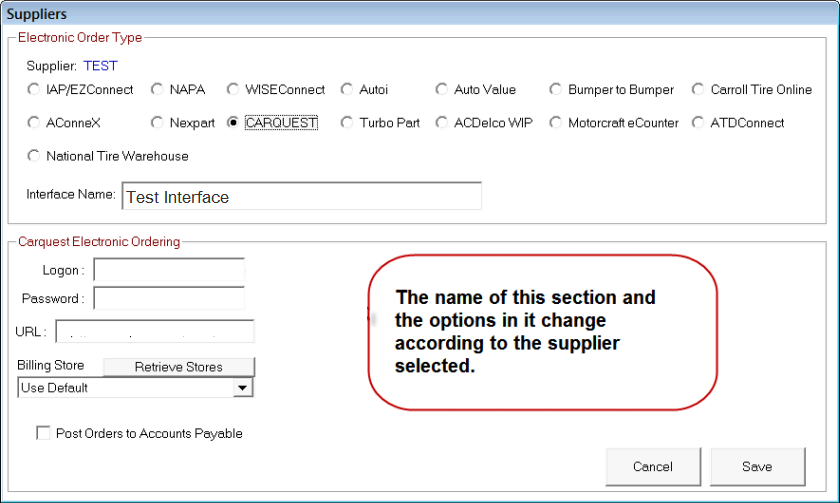840x503 pixels.
Task: Pick the Turbo Part option
Action: pos(347,123)
